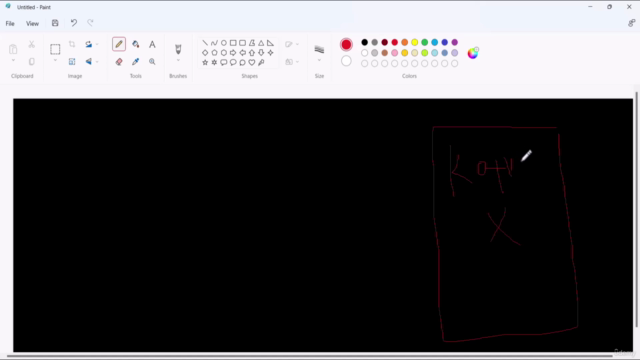Select the Magnifier zoom tool
The height and width of the screenshot is (360, 640).
tap(152, 62)
